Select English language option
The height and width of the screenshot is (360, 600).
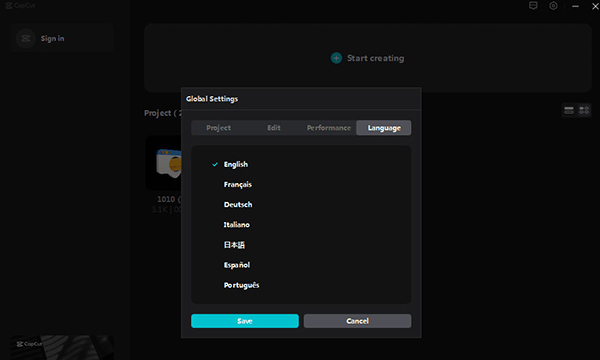[x=236, y=164]
